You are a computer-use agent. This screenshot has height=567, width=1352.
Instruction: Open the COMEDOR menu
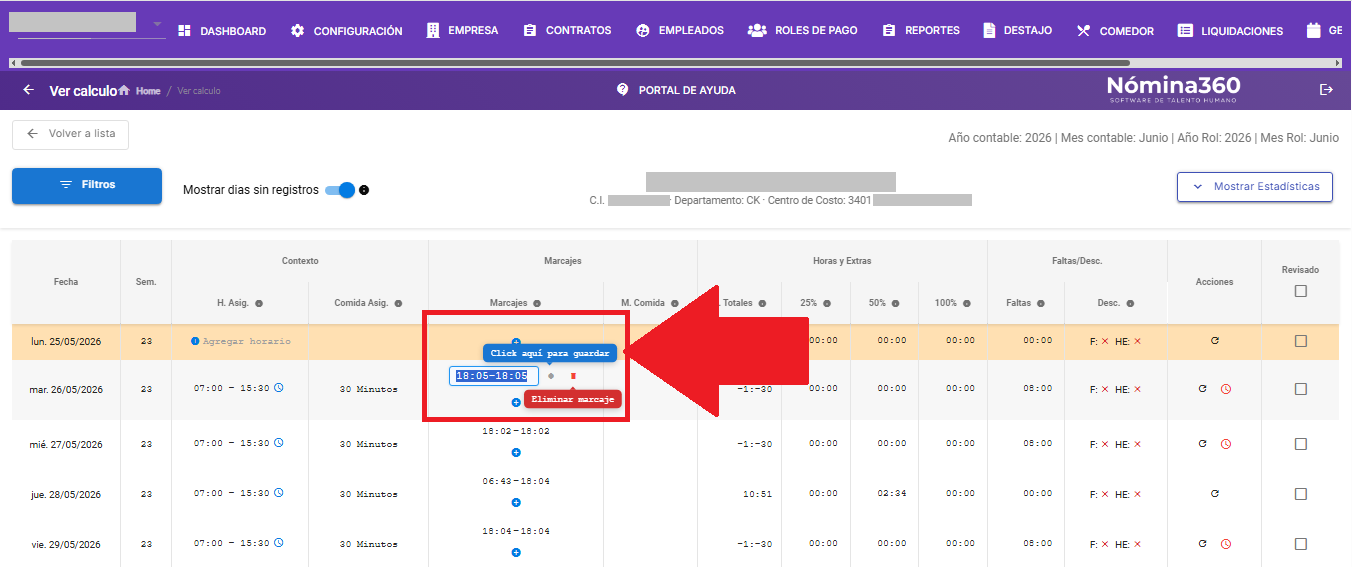point(1115,31)
